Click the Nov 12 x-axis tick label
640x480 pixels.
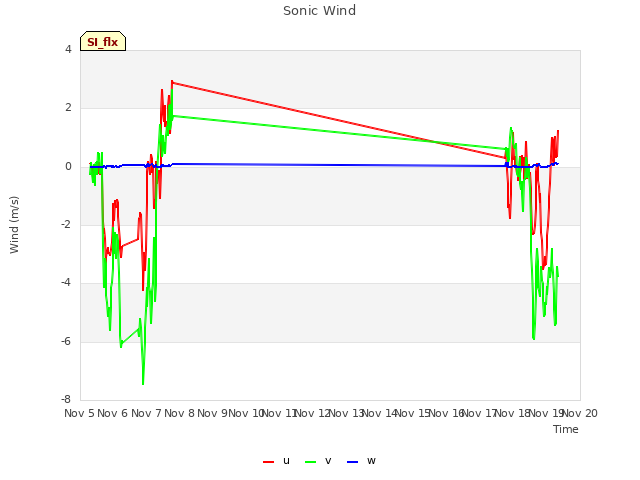point(312,413)
